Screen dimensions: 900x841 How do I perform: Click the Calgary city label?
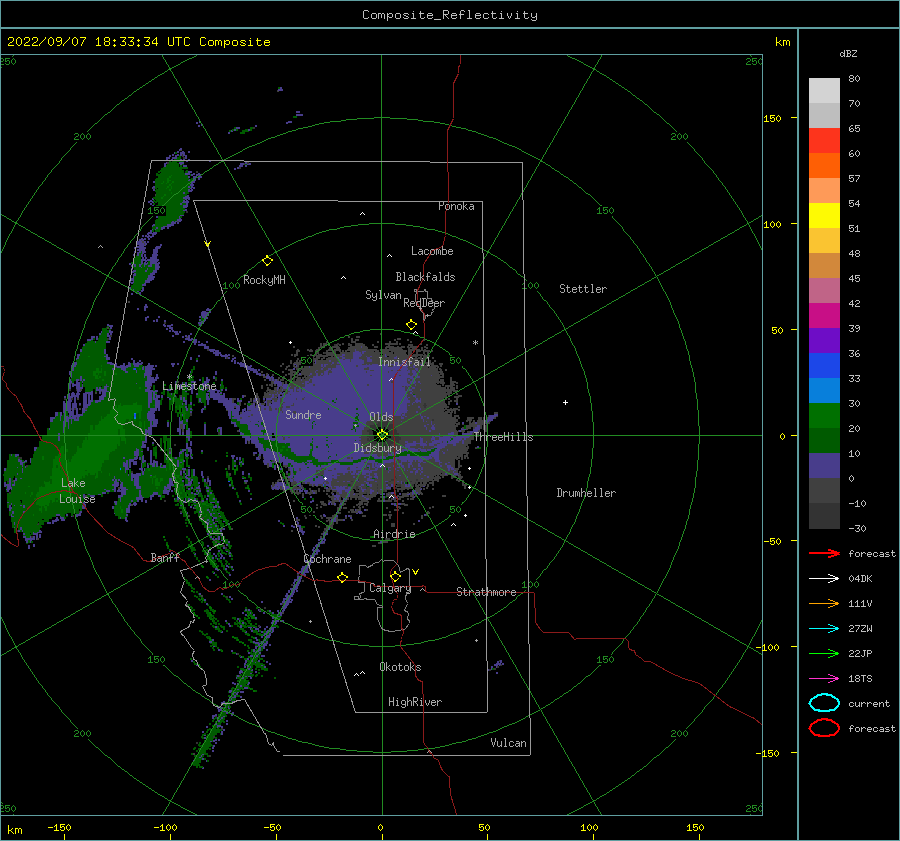(390, 588)
